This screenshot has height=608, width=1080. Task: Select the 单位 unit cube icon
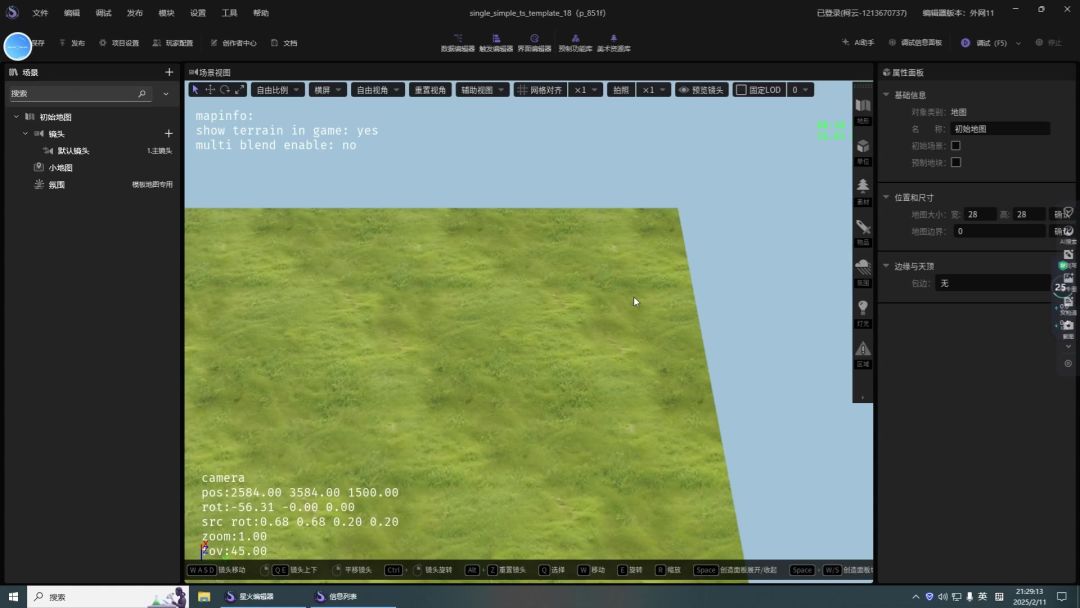(x=862, y=148)
